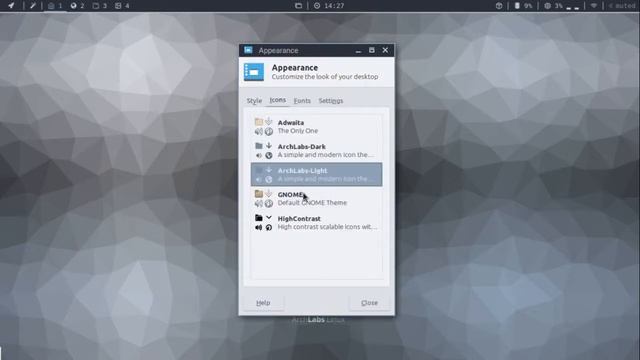640x360 pixels.
Task: Click the battery 9% indicator
Action: [523, 6]
